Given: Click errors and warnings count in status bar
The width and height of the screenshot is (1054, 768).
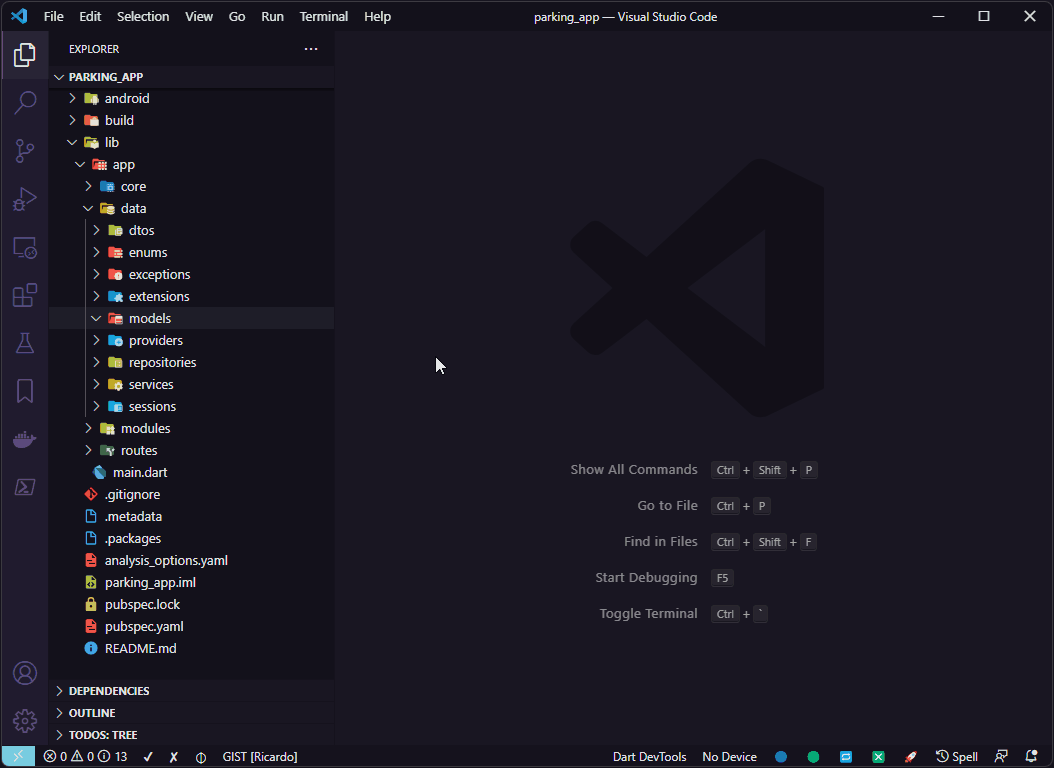Looking at the screenshot, I should tap(85, 757).
